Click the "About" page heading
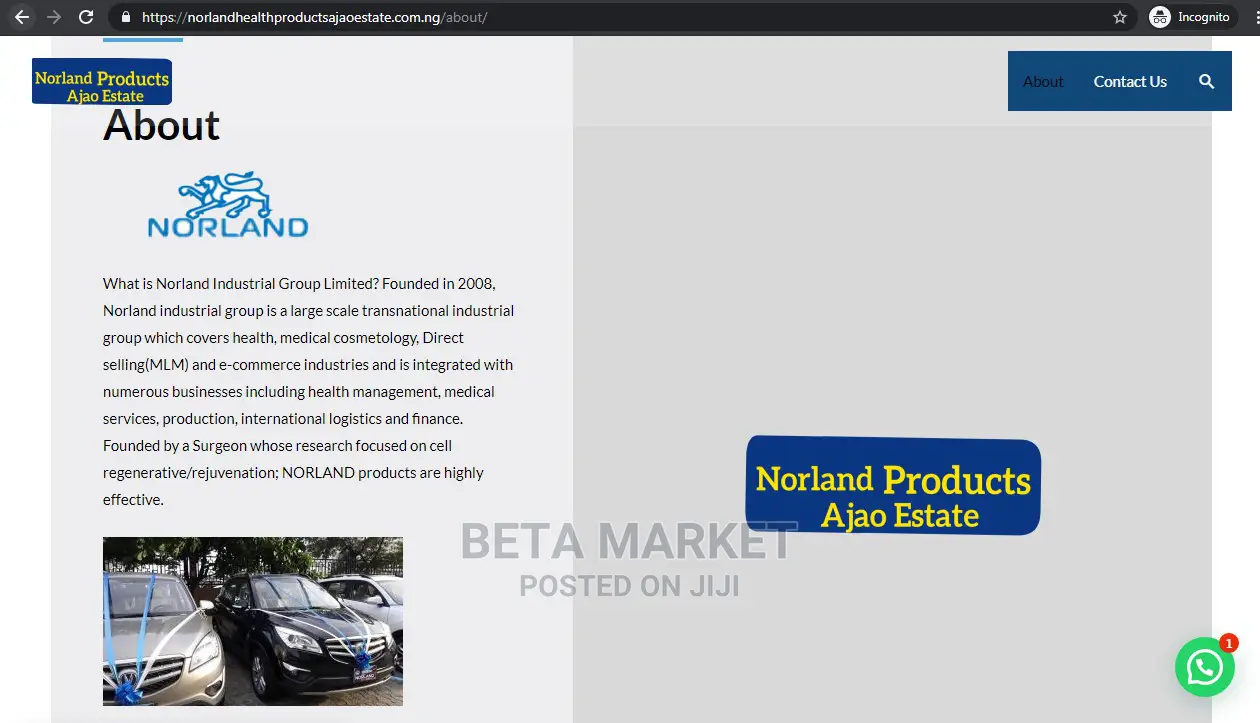This screenshot has height=723, width=1260. (161, 126)
